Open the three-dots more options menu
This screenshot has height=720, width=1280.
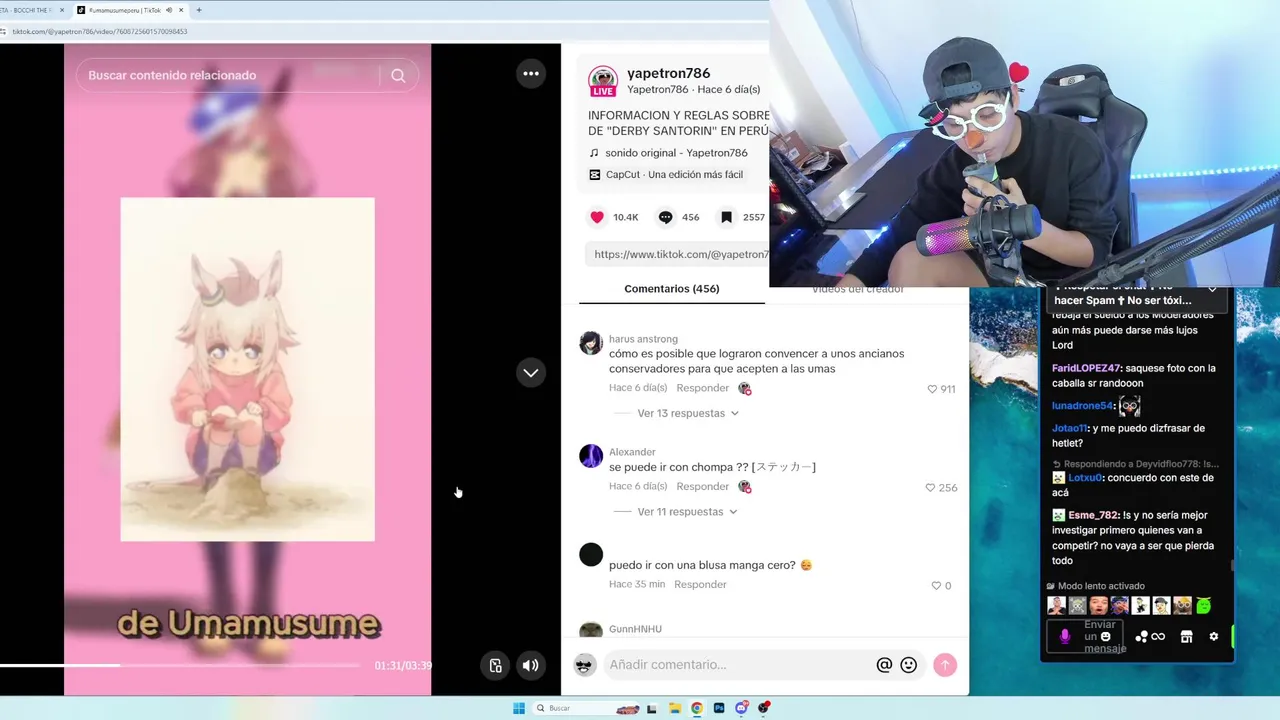[x=531, y=73]
